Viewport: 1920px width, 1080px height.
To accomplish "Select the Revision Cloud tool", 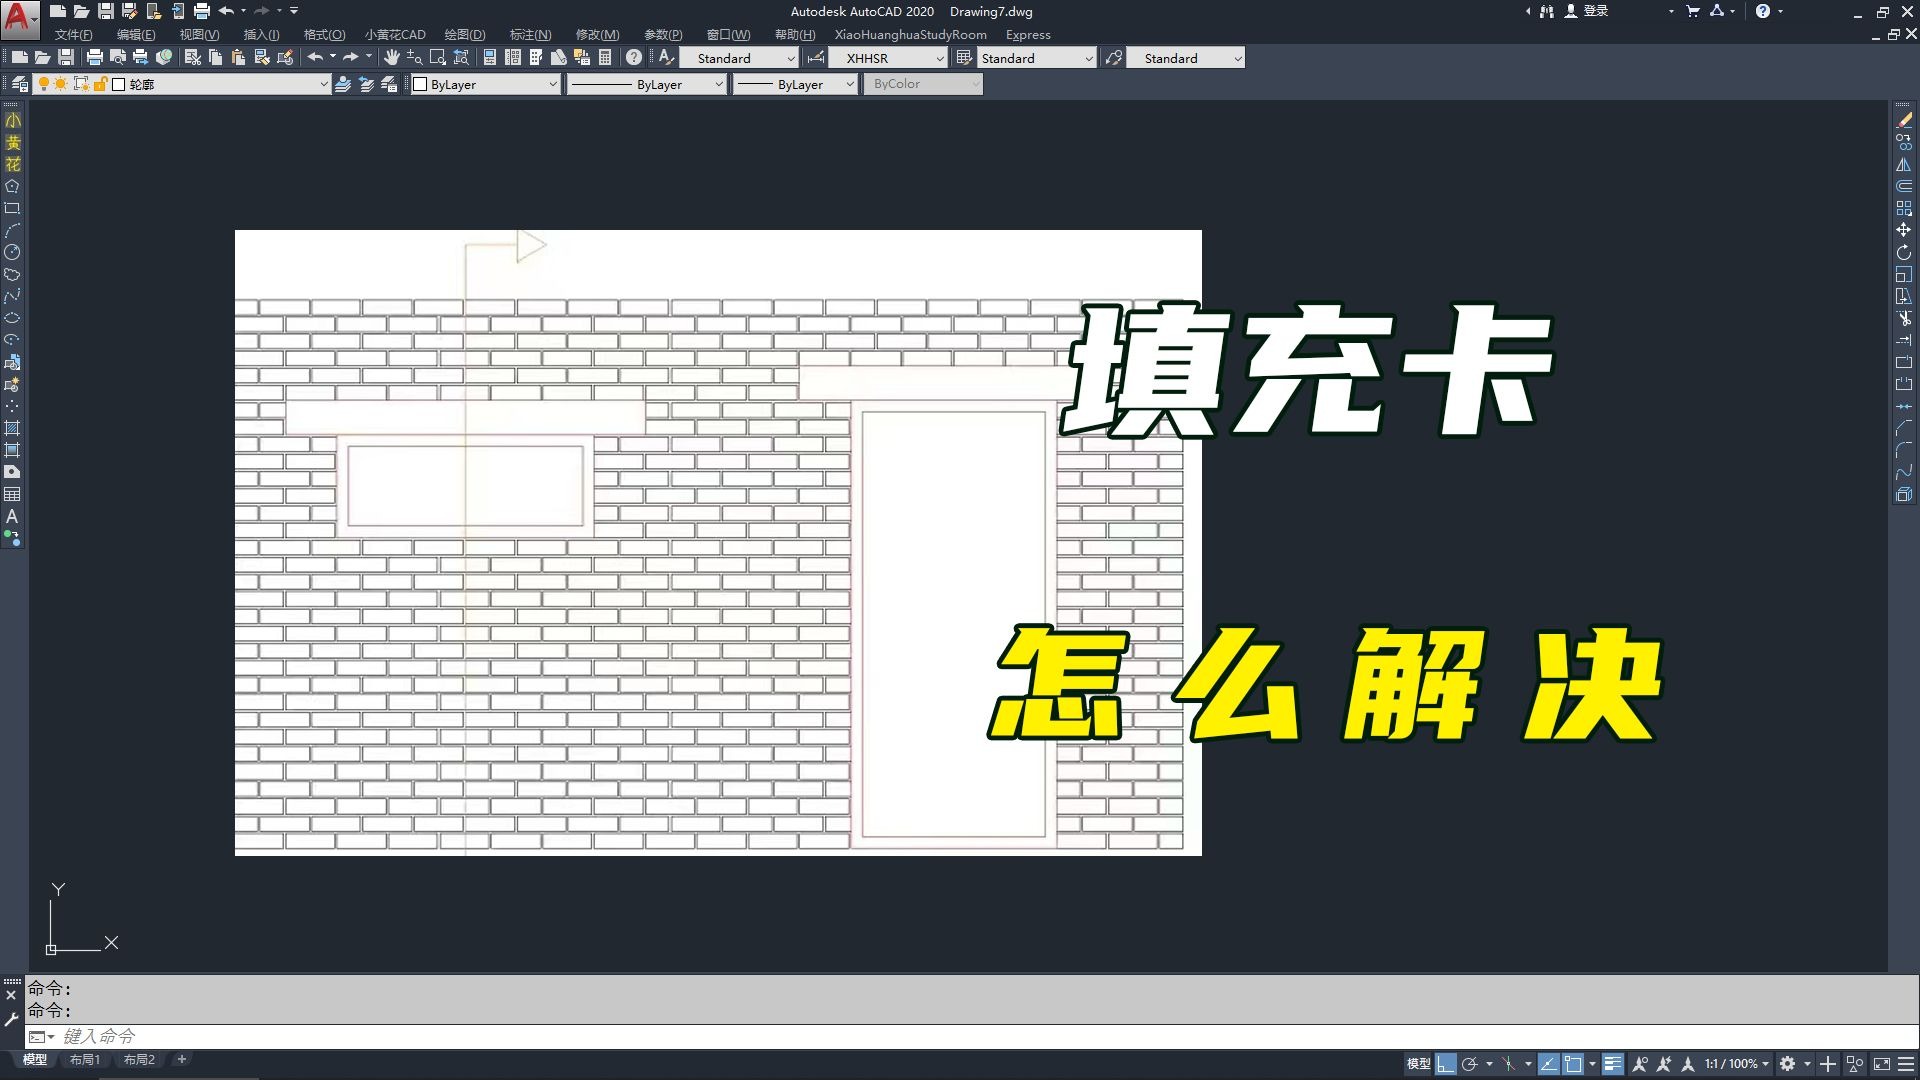I will [x=13, y=275].
